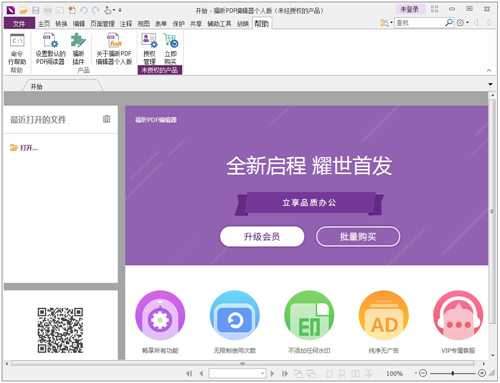Switch to the 编辑 ribbon tab
The height and width of the screenshot is (383, 500).
[79, 23]
